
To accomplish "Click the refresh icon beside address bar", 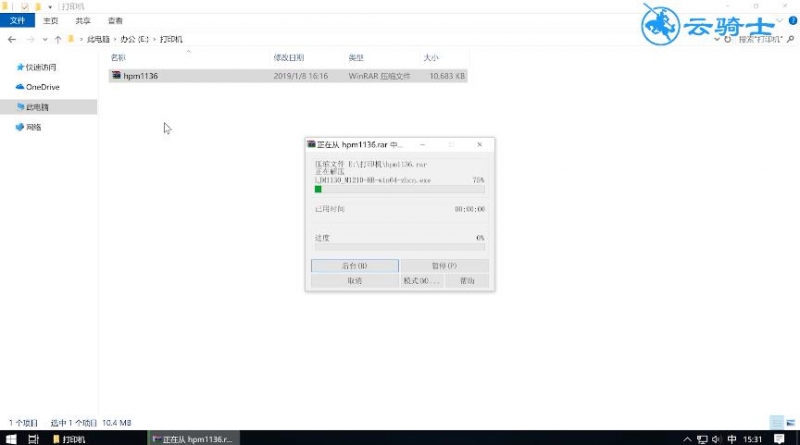I will [x=728, y=39].
